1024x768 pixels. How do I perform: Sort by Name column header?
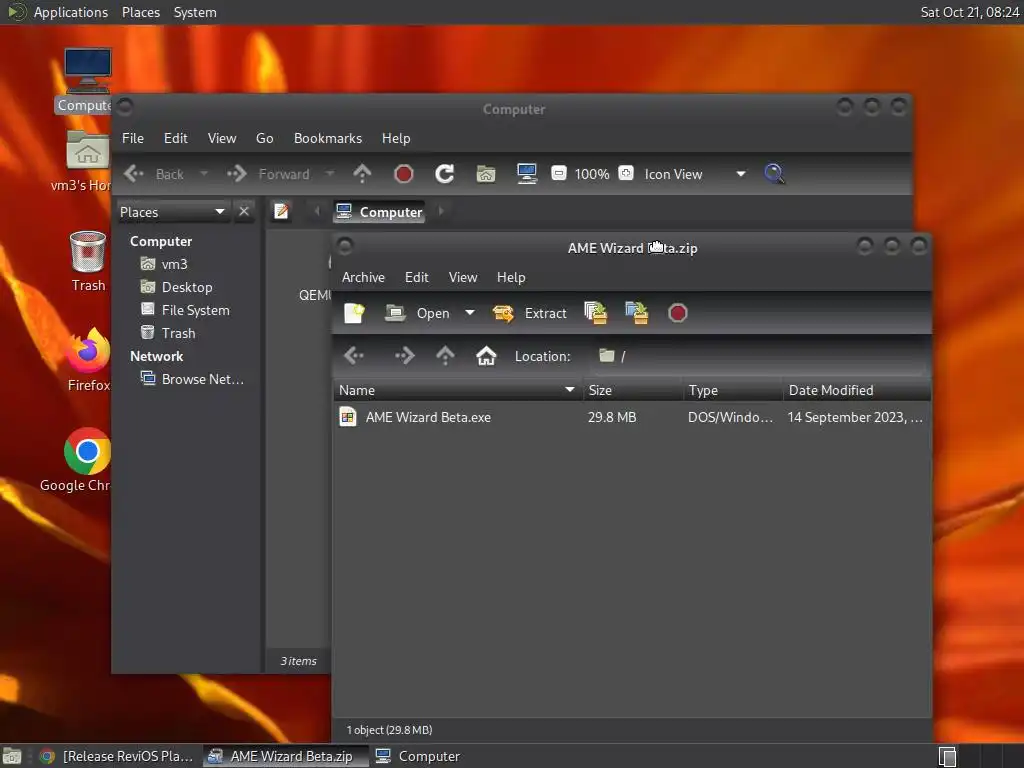pyautogui.click(x=457, y=391)
